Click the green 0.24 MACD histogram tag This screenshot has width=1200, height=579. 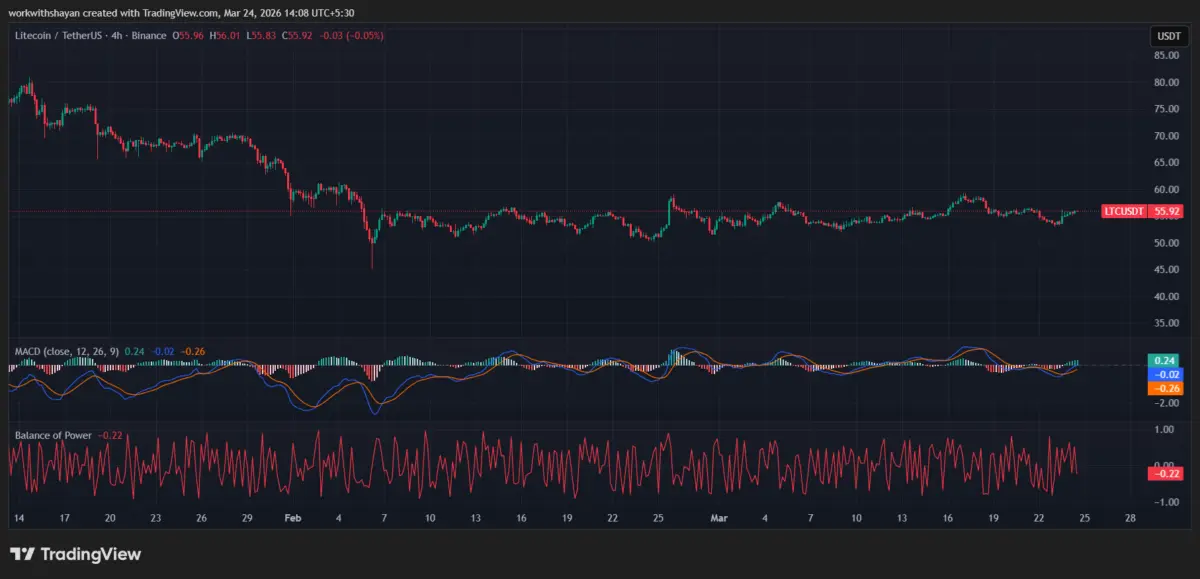coord(1164,360)
